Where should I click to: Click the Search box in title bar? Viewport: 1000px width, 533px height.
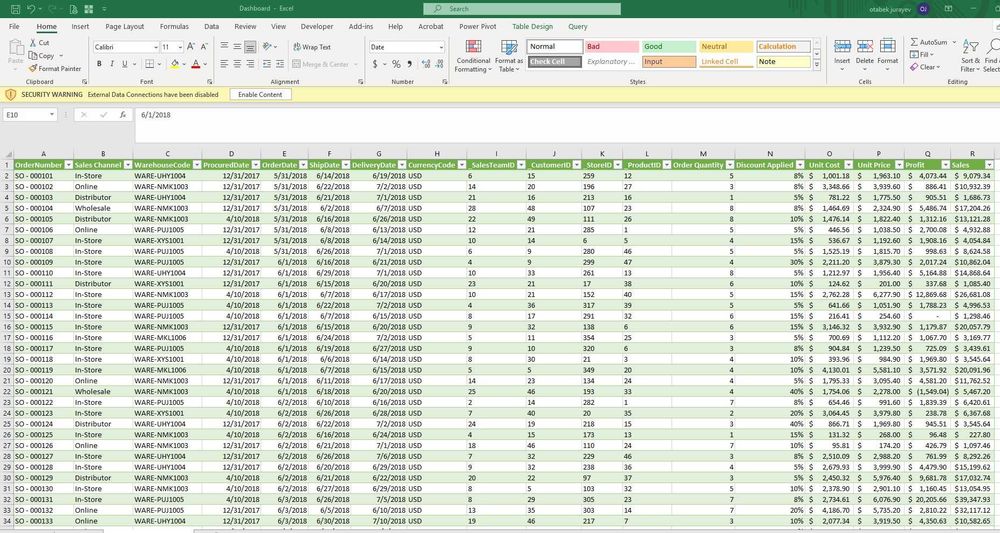[522, 9]
